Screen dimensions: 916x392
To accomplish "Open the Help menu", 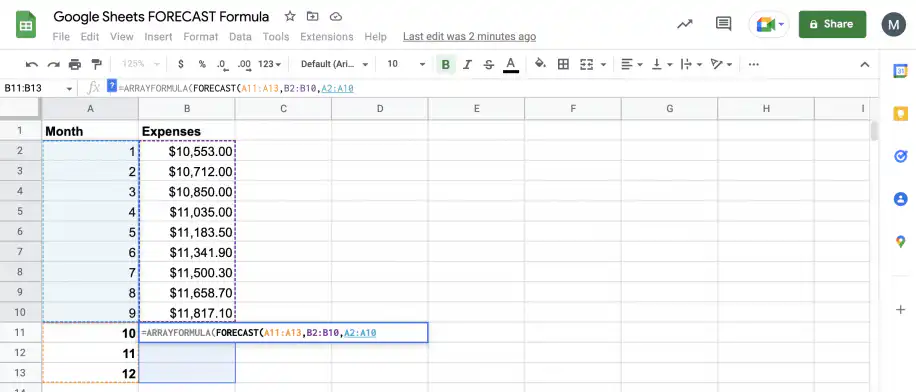I will tap(376, 37).
